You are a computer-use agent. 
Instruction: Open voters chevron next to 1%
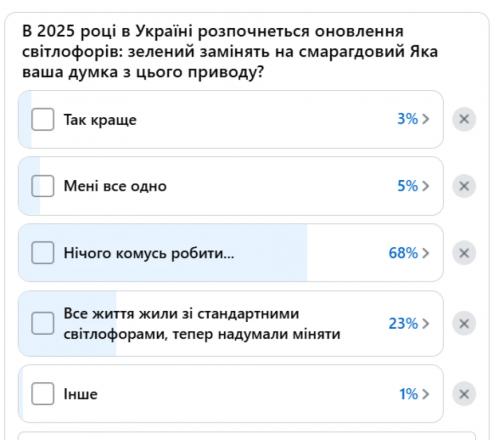[426, 394]
